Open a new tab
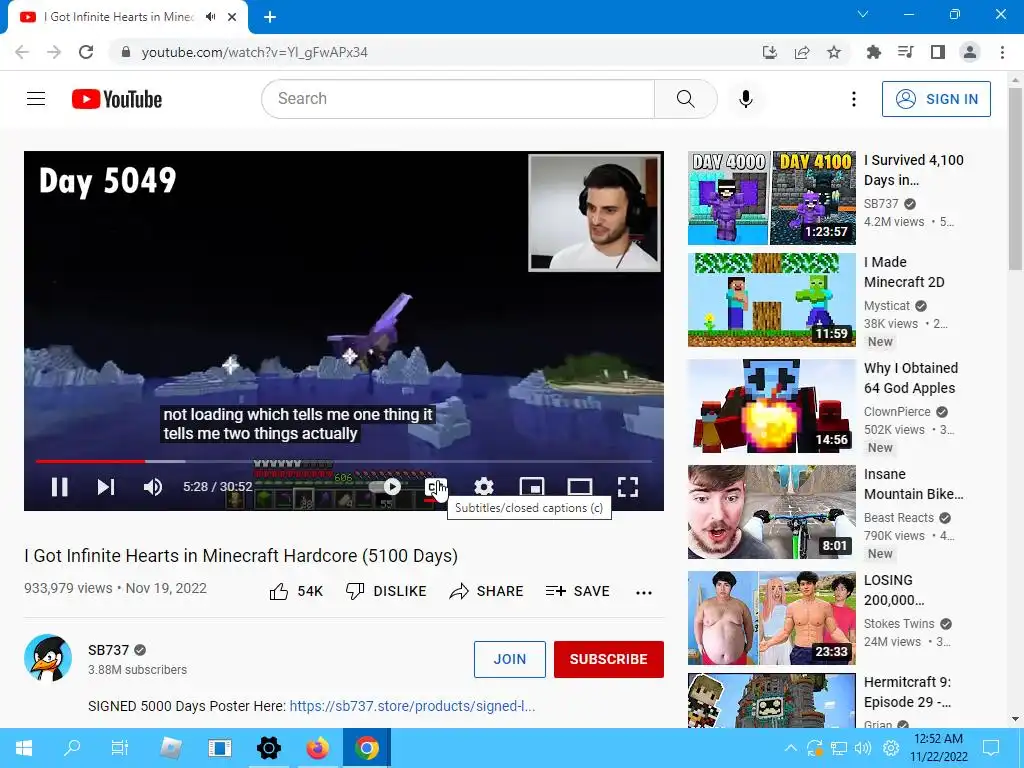Viewport: 1024px width, 768px height. [x=270, y=17]
